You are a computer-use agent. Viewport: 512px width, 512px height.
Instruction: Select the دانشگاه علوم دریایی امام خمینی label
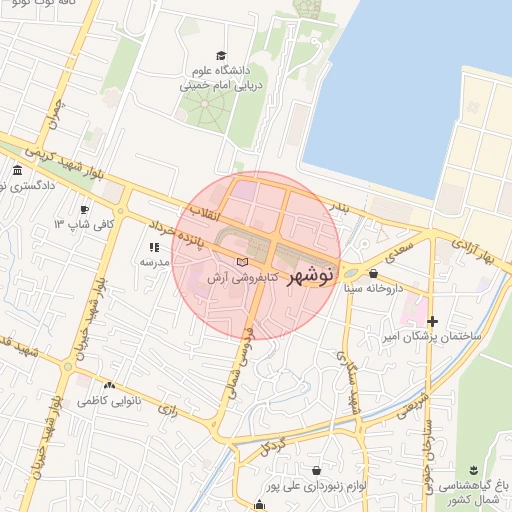(x=221, y=78)
